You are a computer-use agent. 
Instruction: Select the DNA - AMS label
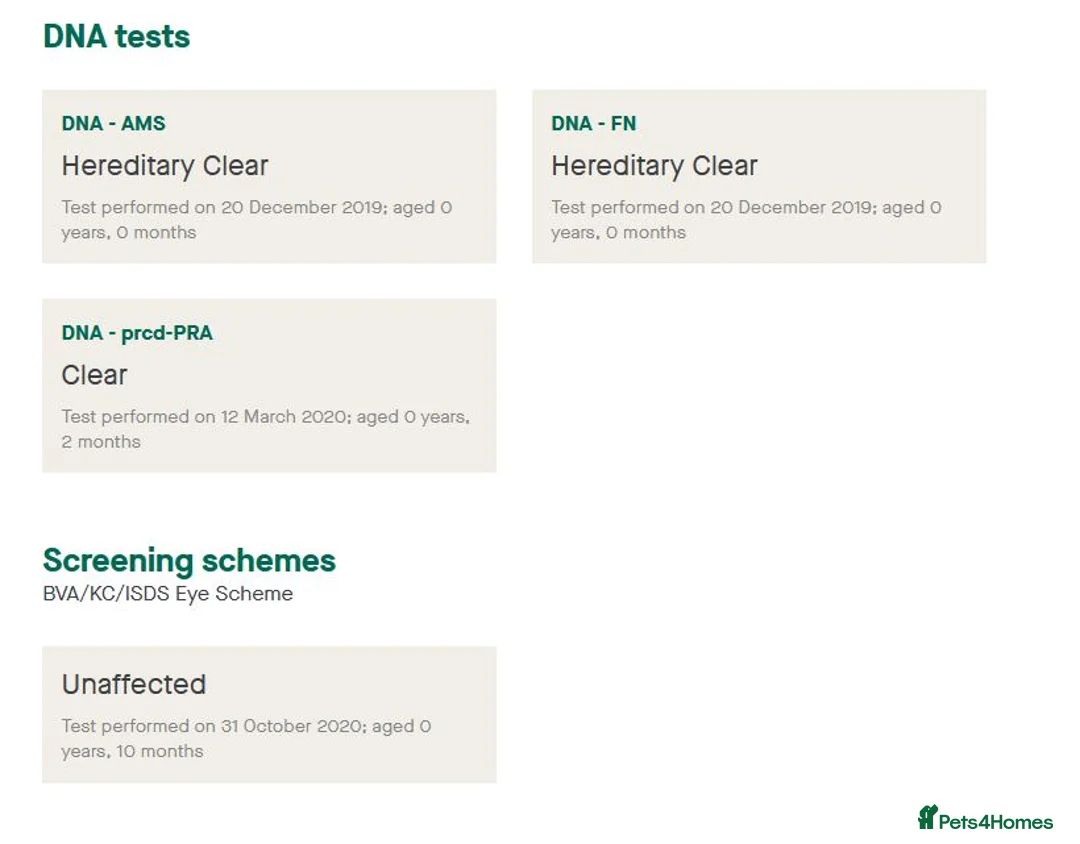[113, 124]
